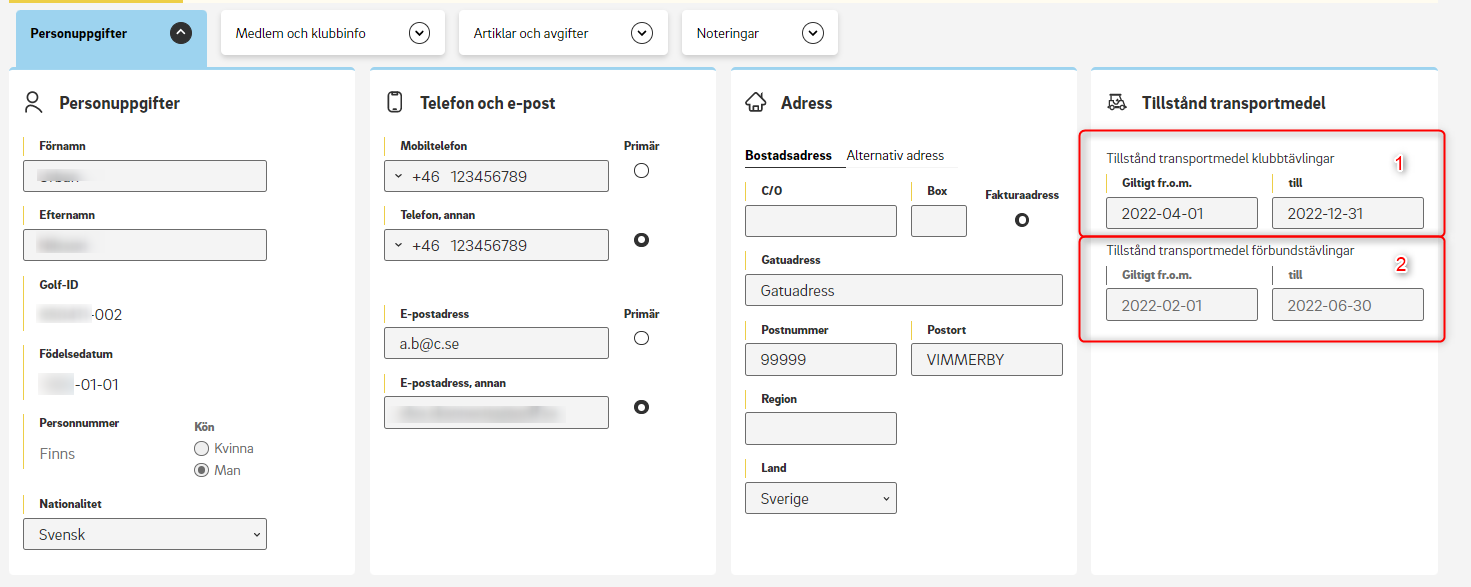This screenshot has width=1471, height=587.
Task: Expand the Artiklar och avgifter section chevron
Action: [642, 33]
